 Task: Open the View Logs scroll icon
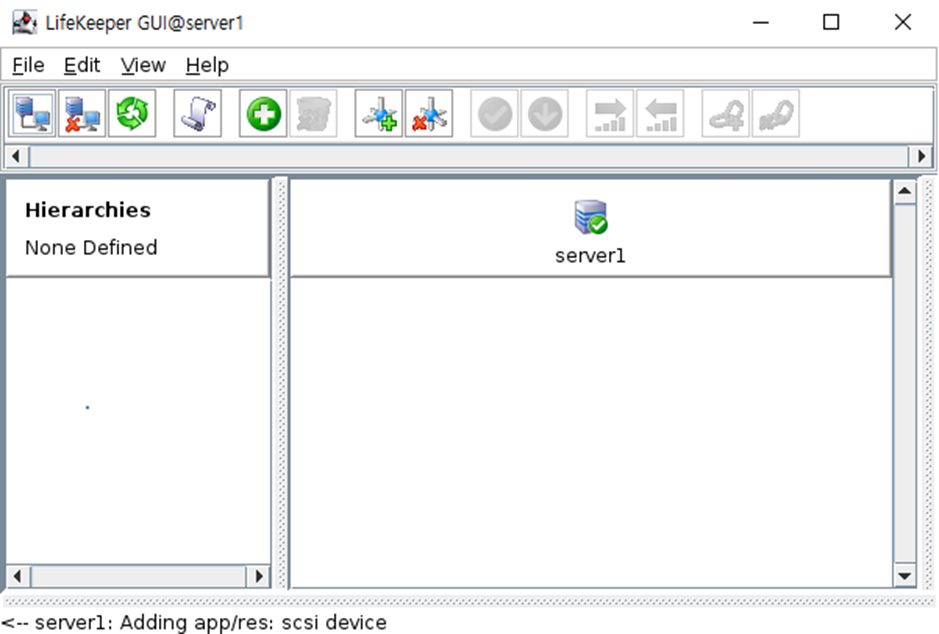(x=198, y=114)
